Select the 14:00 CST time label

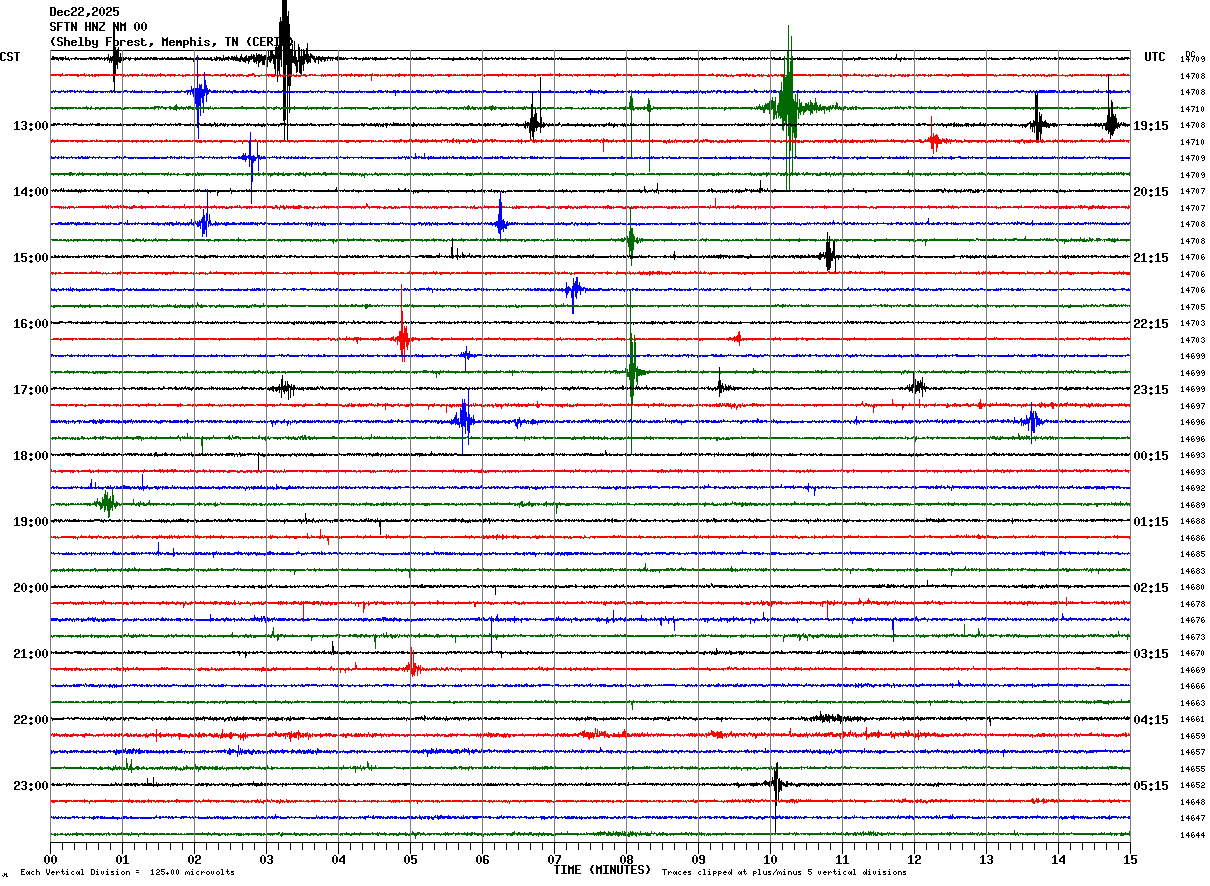30,192
